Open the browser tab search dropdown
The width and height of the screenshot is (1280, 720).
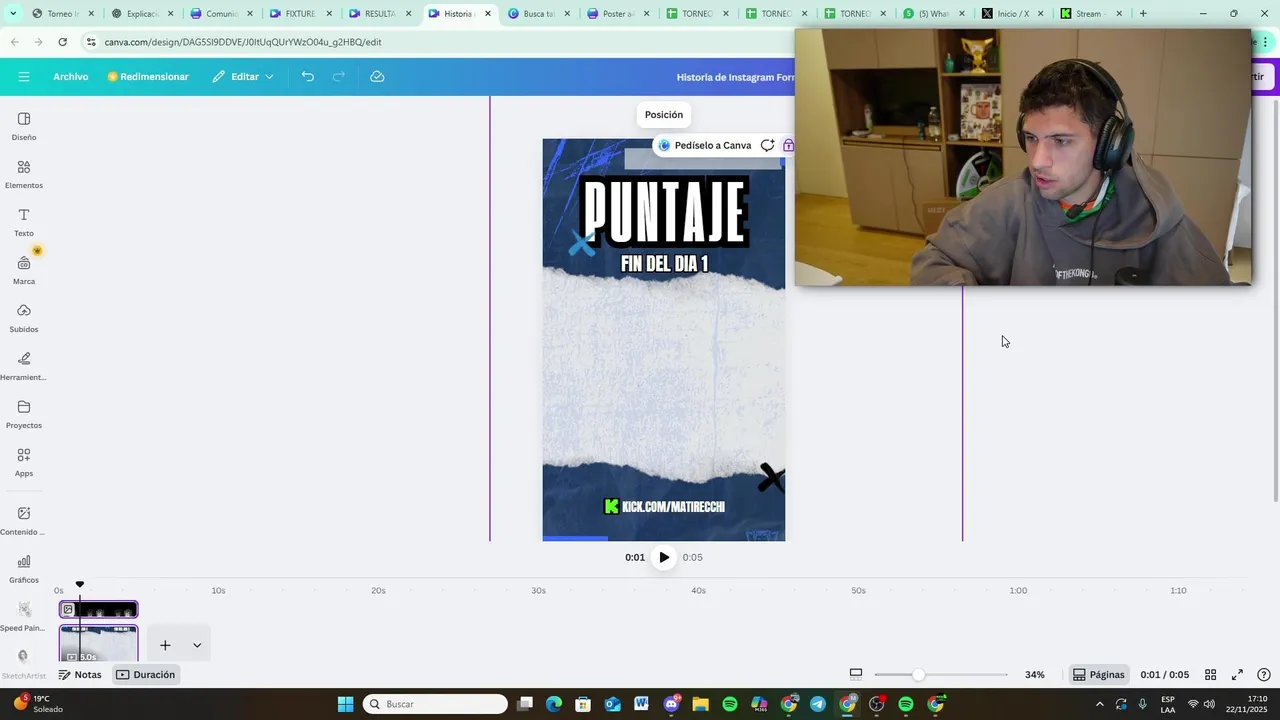(x=13, y=14)
